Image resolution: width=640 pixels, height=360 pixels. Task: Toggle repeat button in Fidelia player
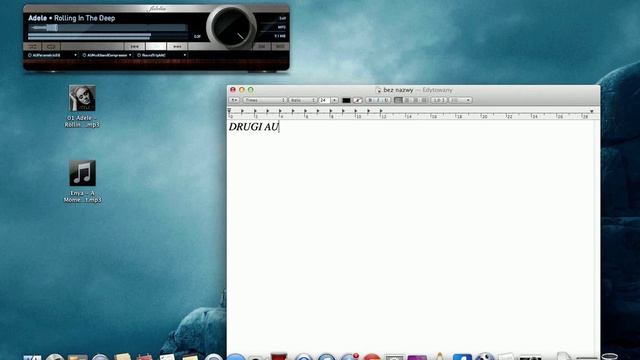51,47
